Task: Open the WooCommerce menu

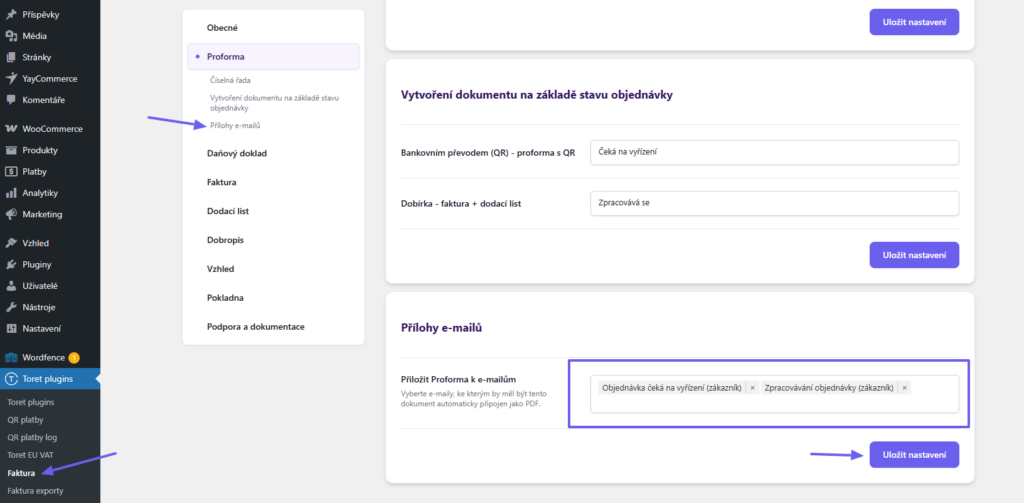Action: point(50,129)
